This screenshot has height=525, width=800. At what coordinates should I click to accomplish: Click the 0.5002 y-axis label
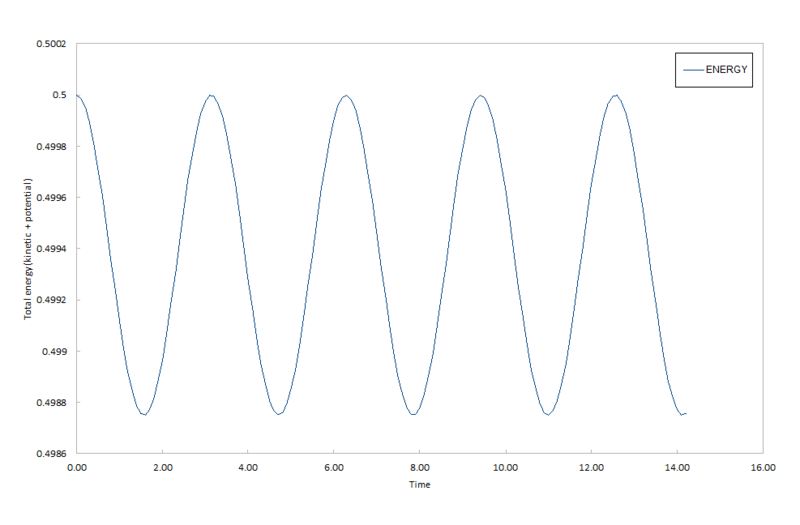click(51, 44)
